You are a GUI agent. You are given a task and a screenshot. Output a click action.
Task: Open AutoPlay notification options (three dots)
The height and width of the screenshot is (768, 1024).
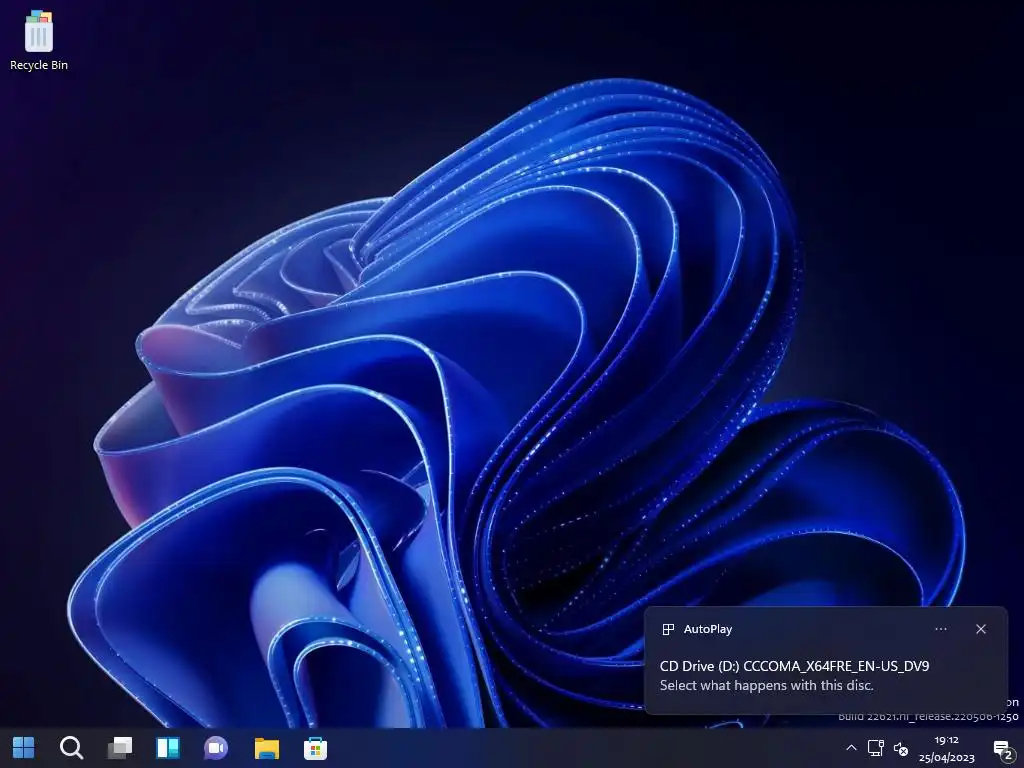click(x=941, y=629)
